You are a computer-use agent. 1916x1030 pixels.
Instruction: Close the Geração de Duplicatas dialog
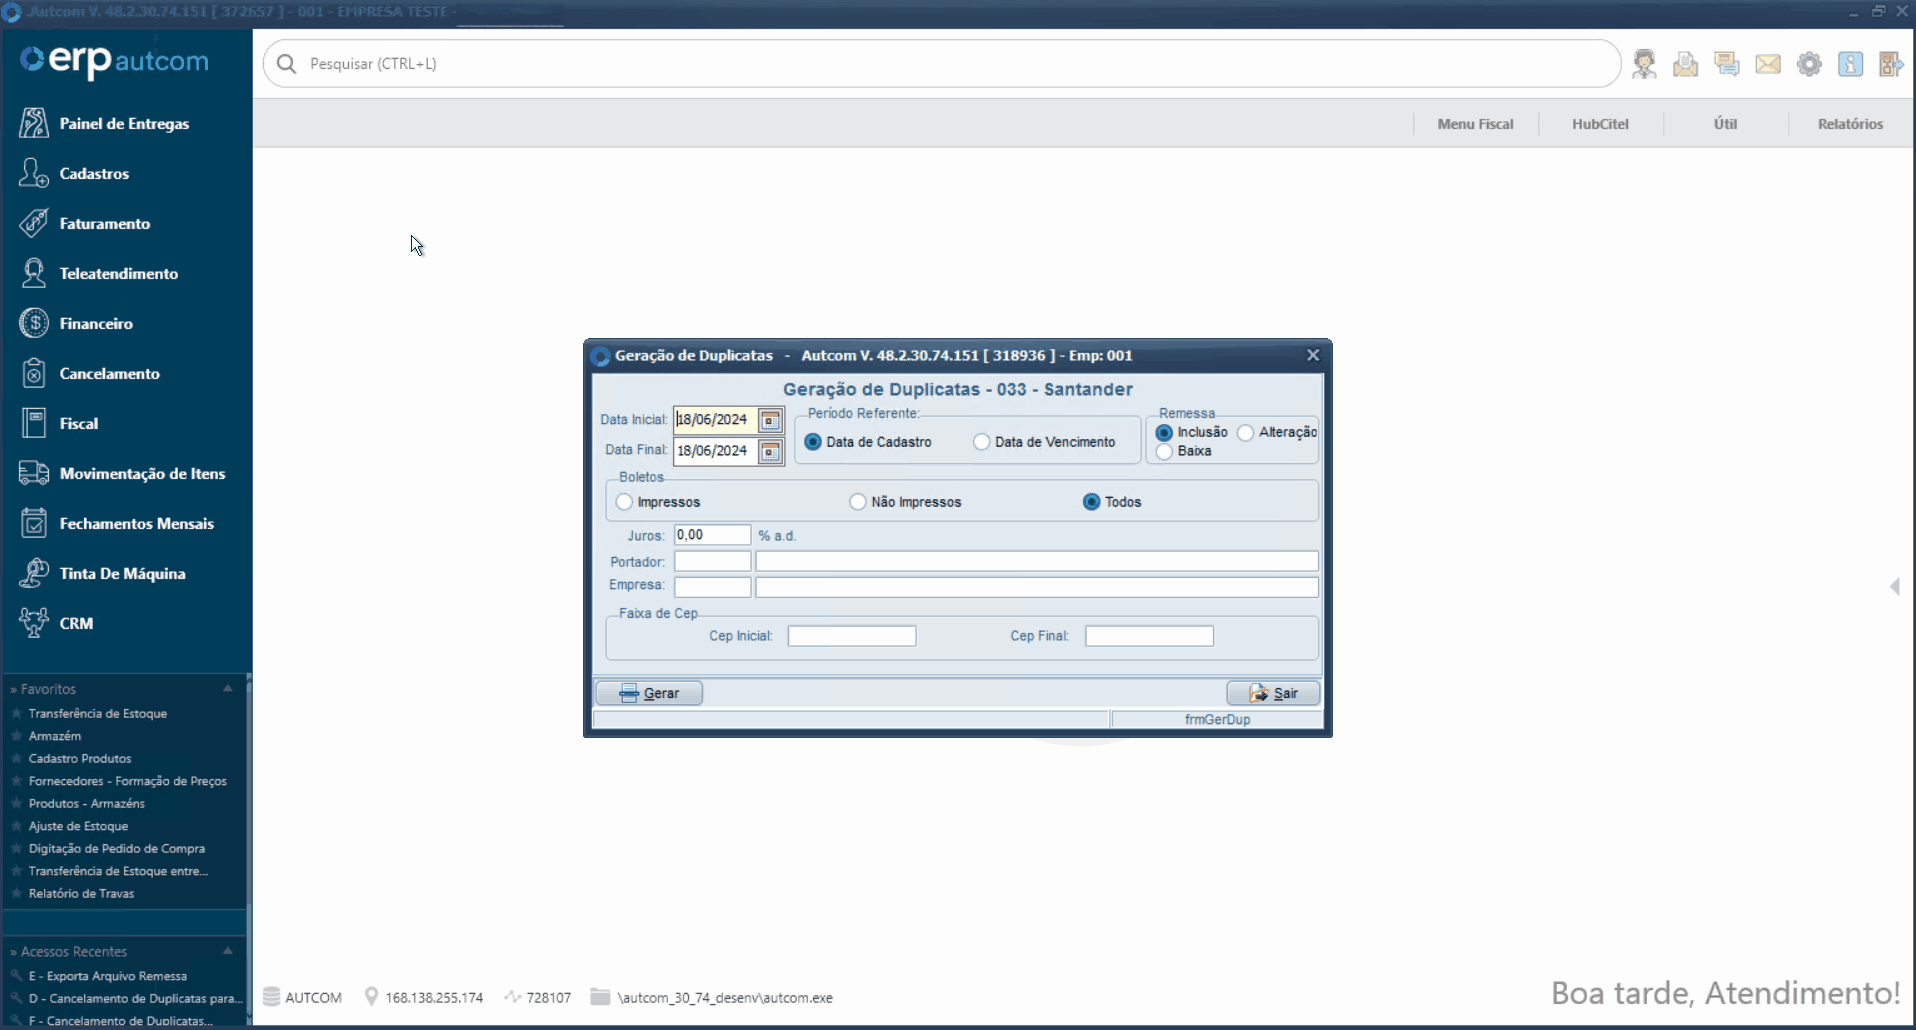tap(1313, 355)
